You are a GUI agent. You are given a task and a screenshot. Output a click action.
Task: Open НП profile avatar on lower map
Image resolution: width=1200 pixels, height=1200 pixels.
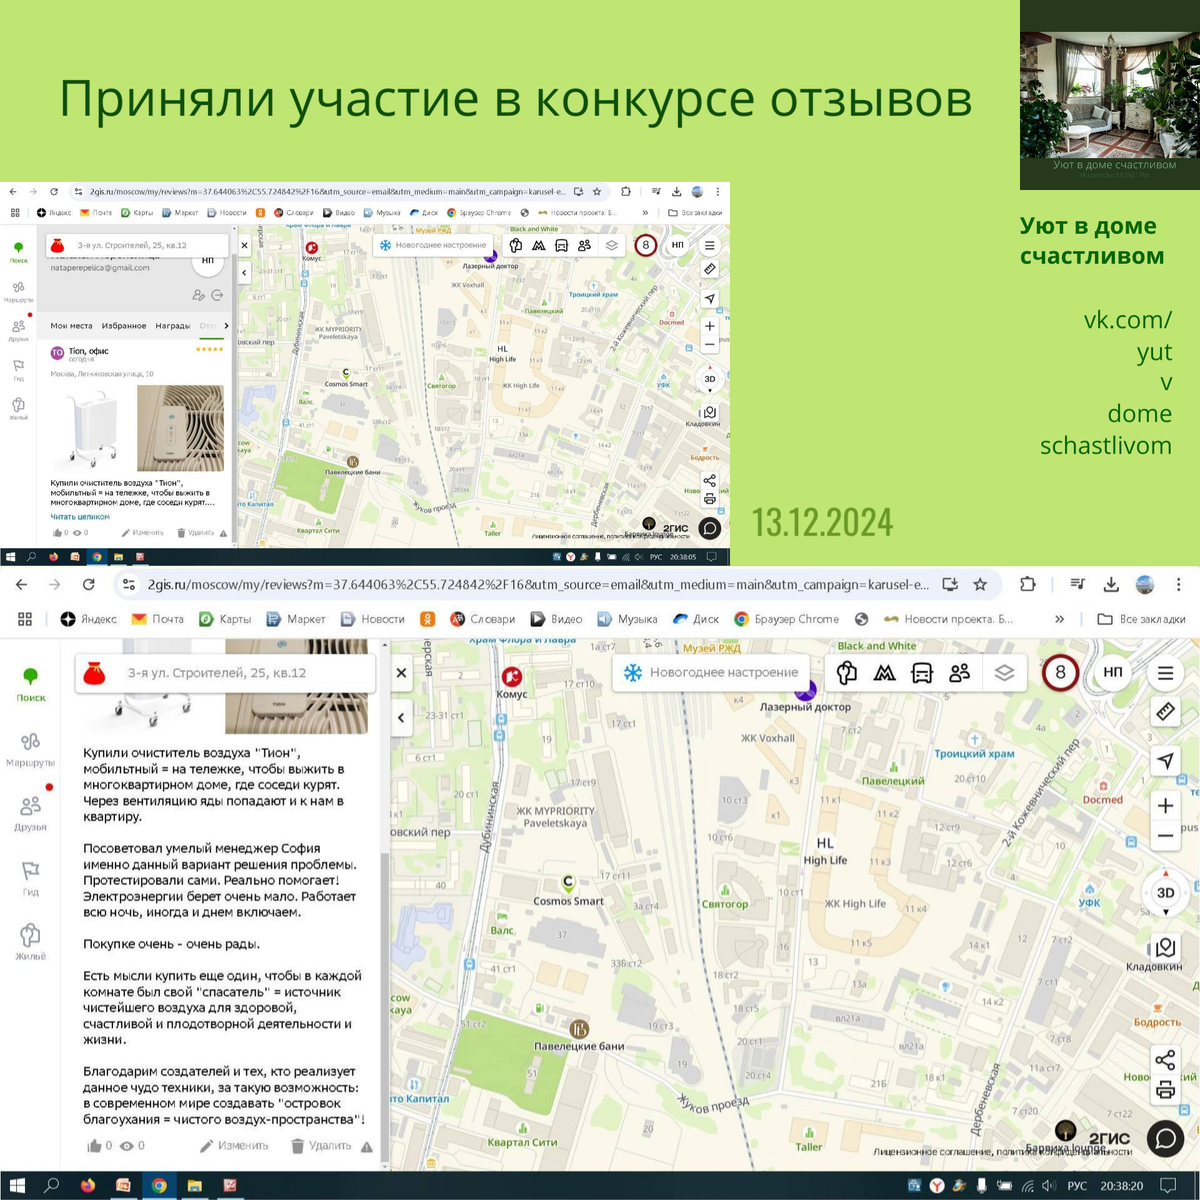pyautogui.click(x=1113, y=672)
